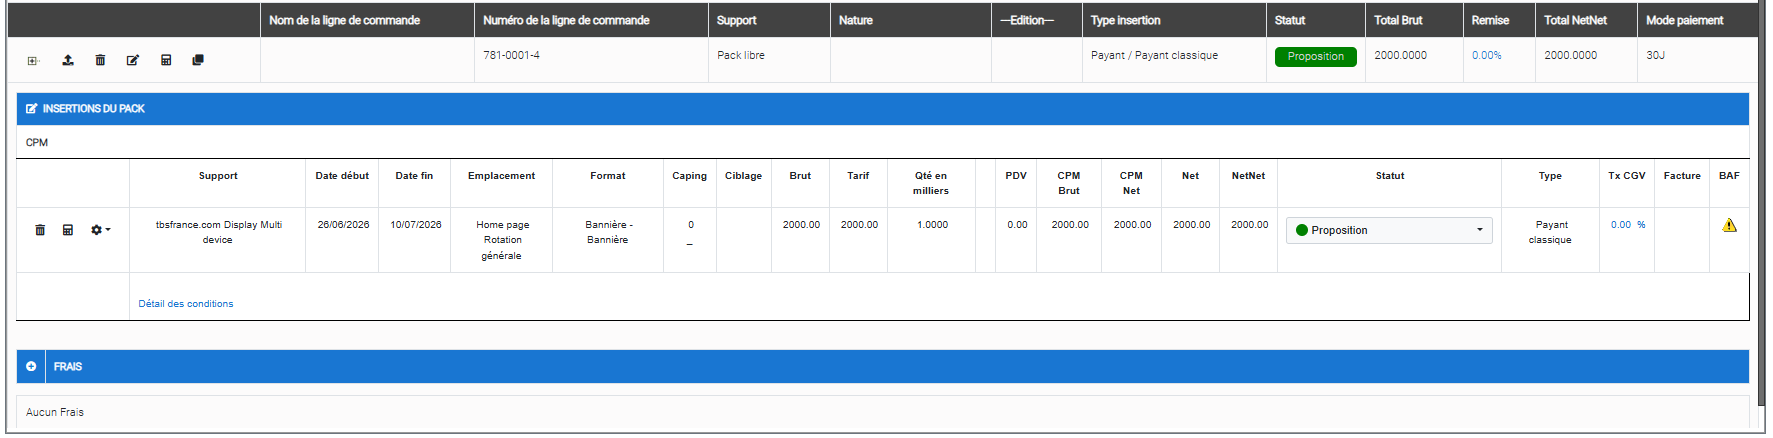Expand the FRAIS section with plus icon

[31, 366]
